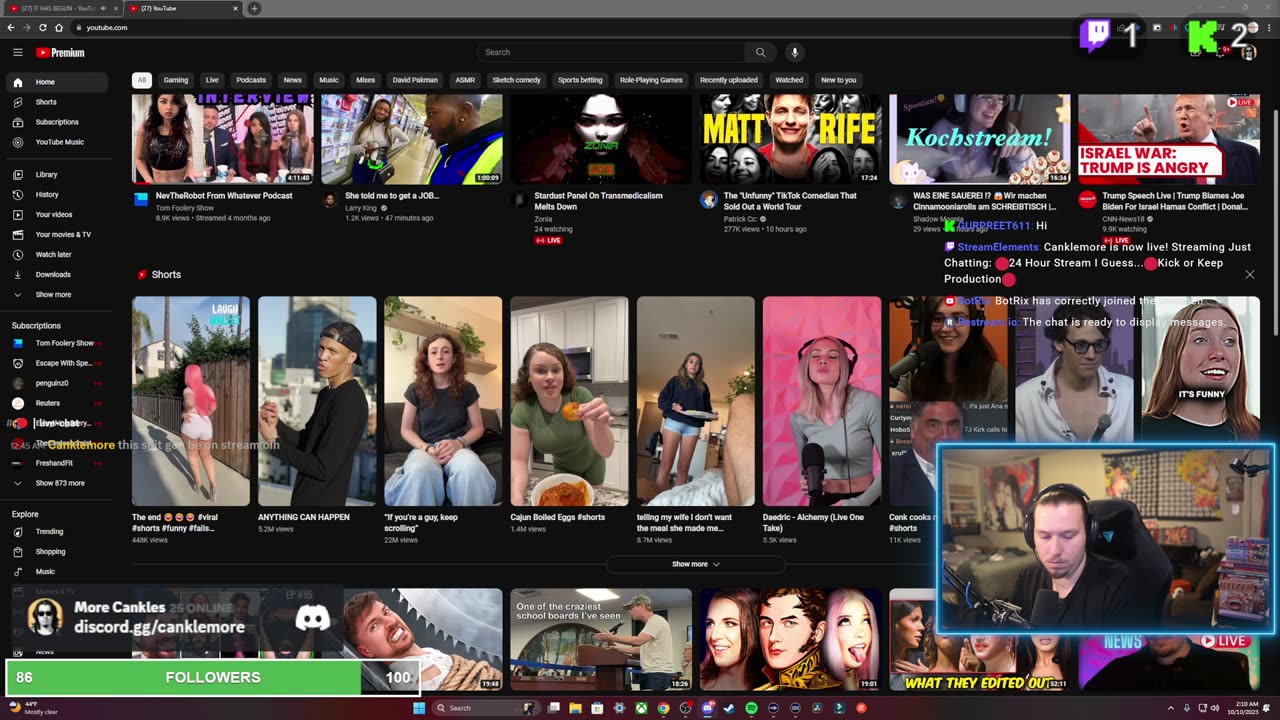The image size is (1280, 720).
Task: Open Shorts in the sidebar
Action: [56, 102]
